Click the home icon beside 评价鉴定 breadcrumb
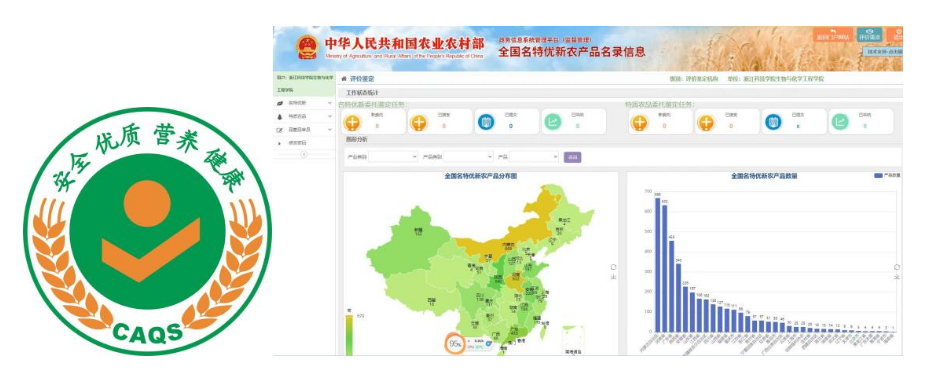 click(x=344, y=78)
